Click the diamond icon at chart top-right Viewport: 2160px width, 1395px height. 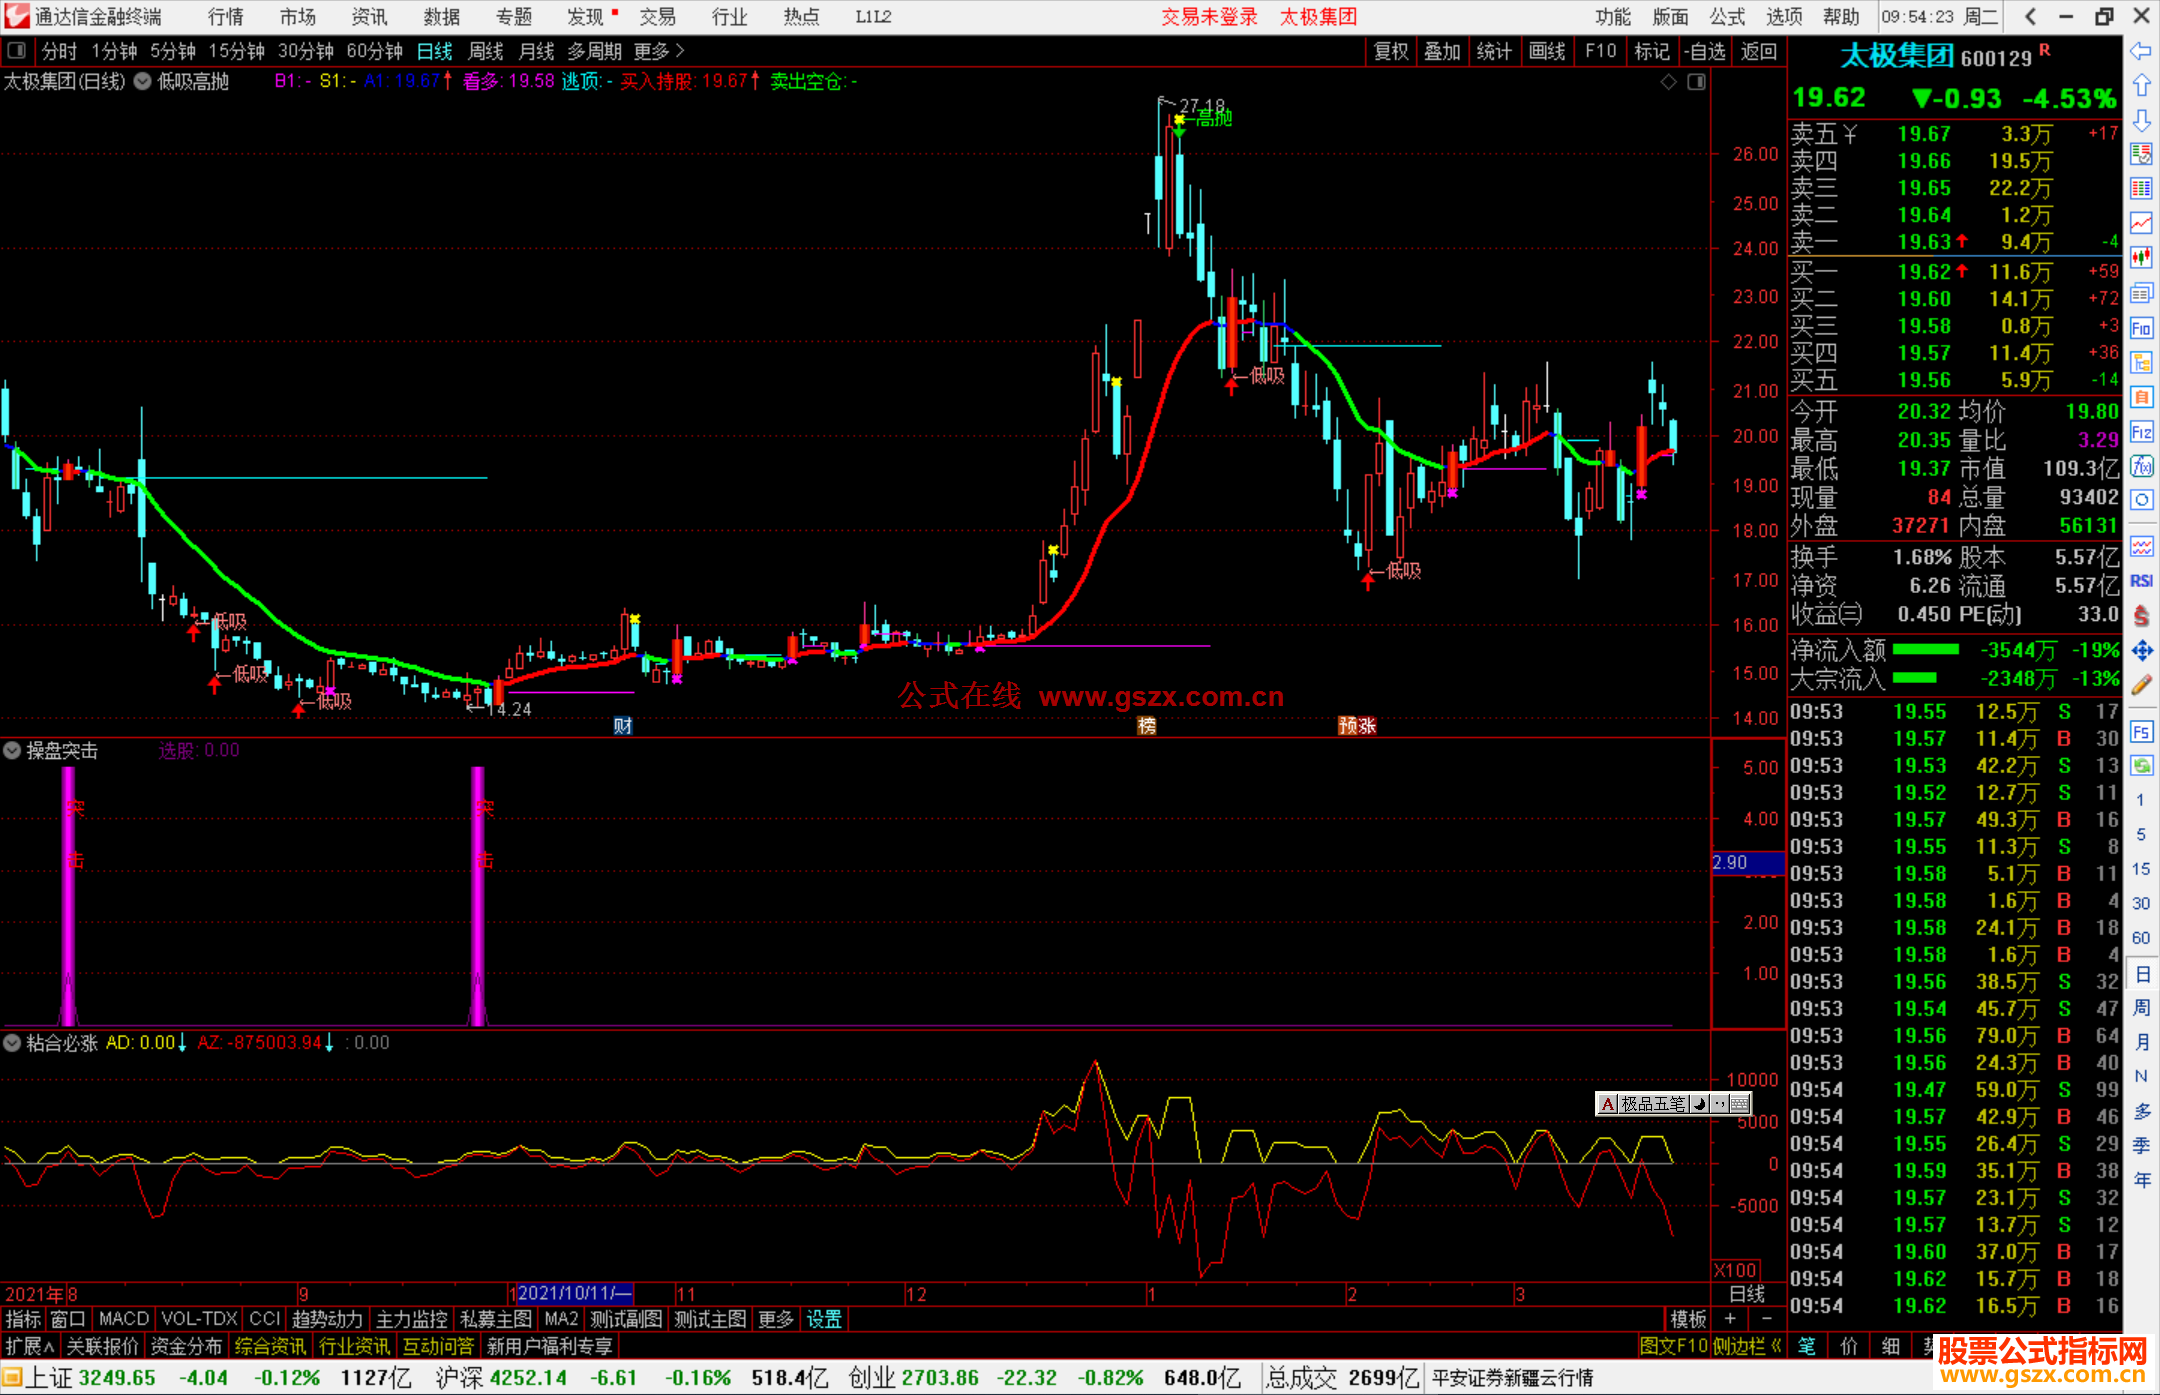tap(1668, 82)
